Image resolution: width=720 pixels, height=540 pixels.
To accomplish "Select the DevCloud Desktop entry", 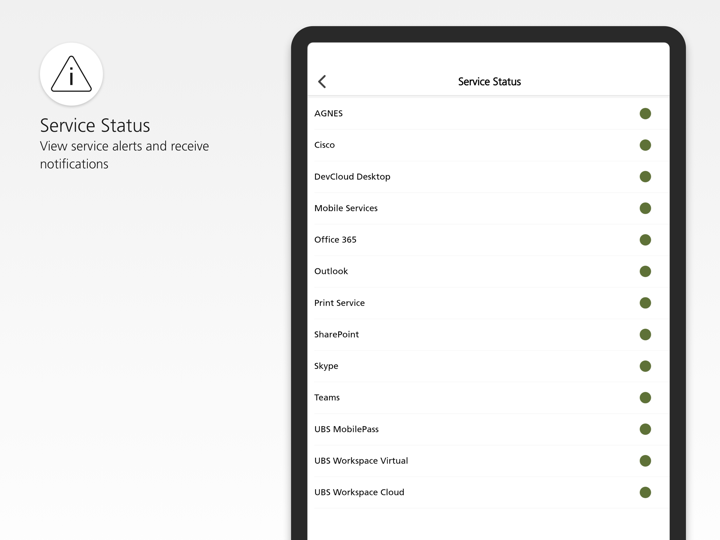I will [x=352, y=177].
